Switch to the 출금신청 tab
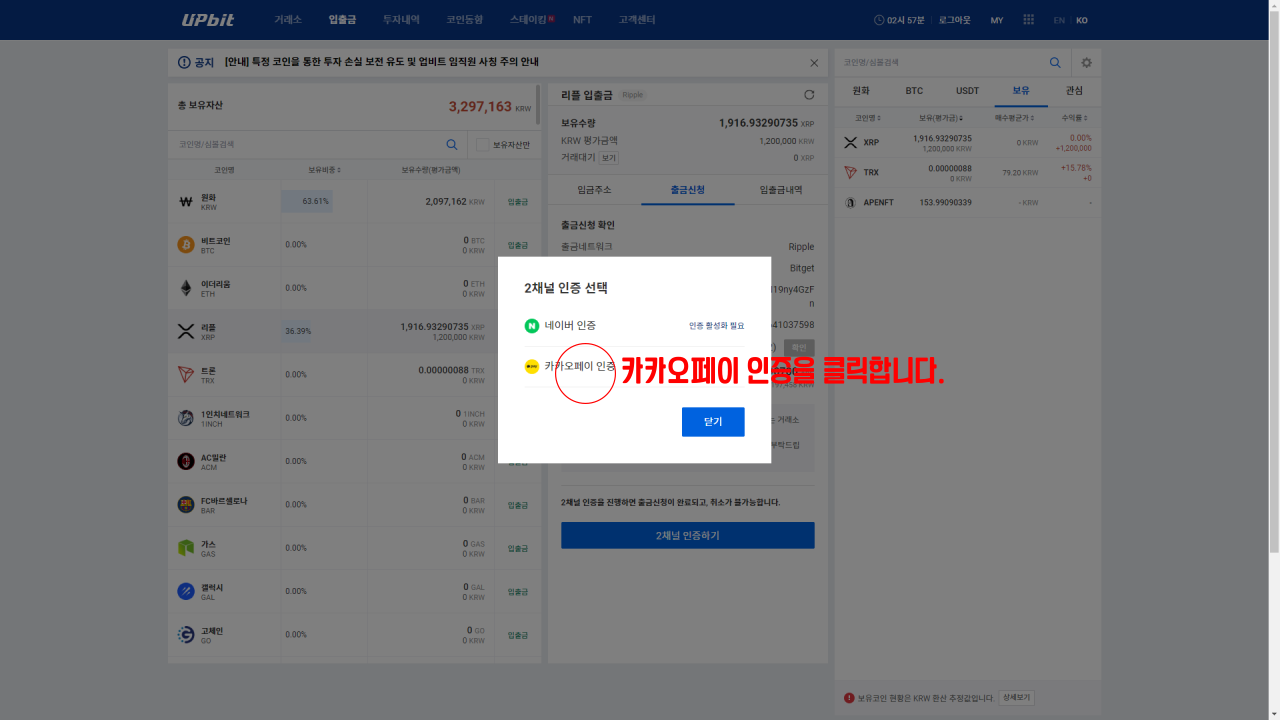Viewport: 1280px width, 720px height. pos(688,190)
